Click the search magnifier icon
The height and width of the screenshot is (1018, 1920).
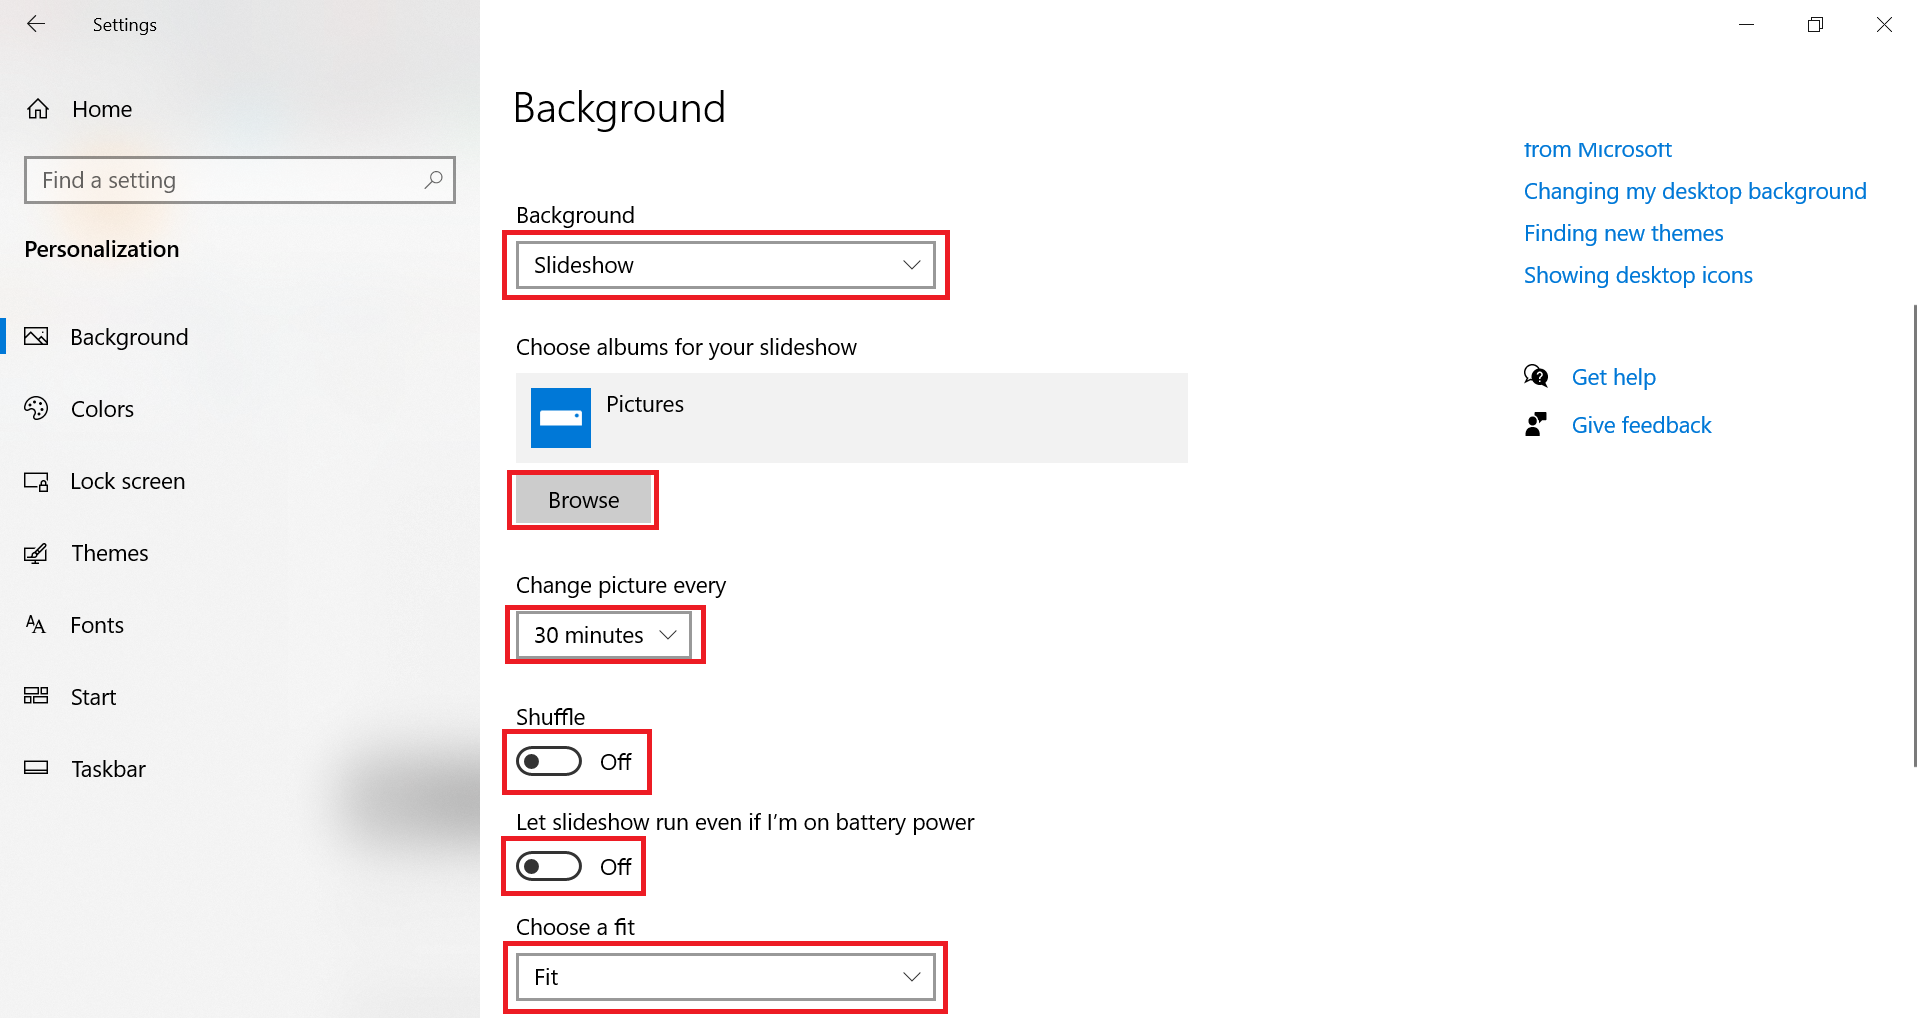(433, 180)
